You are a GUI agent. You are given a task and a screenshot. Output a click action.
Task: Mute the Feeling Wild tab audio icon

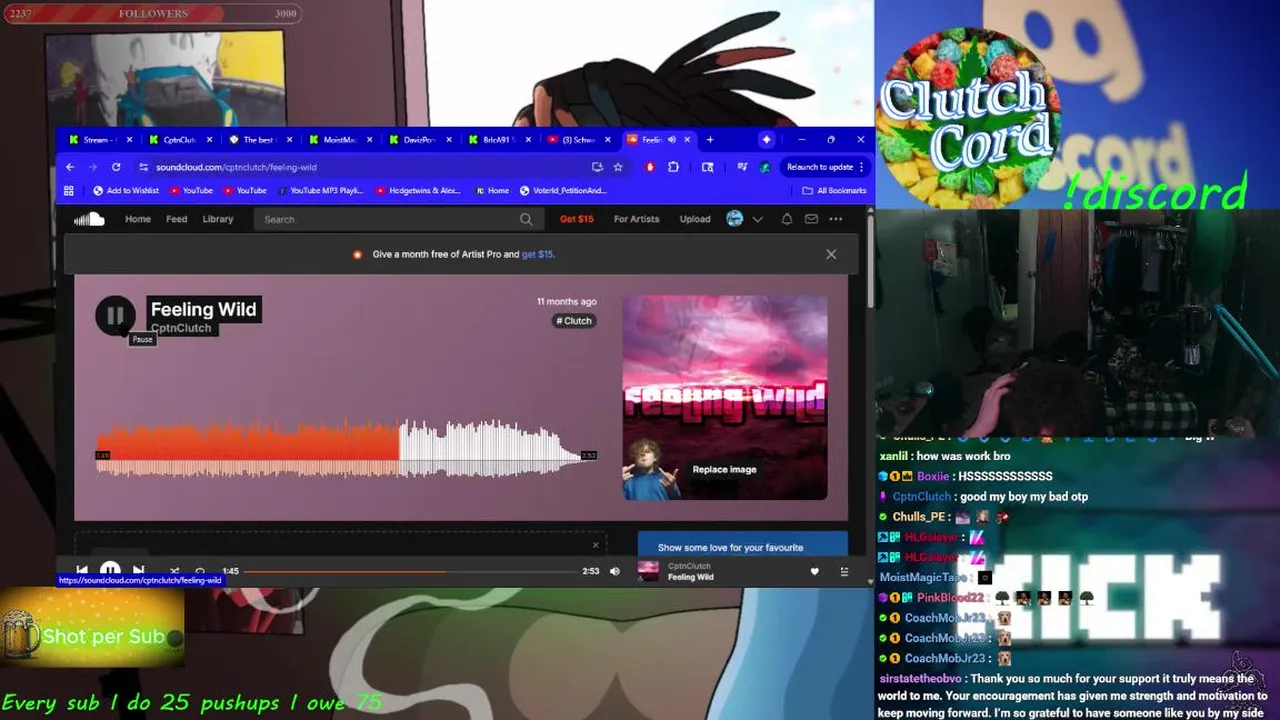pyautogui.click(x=672, y=140)
